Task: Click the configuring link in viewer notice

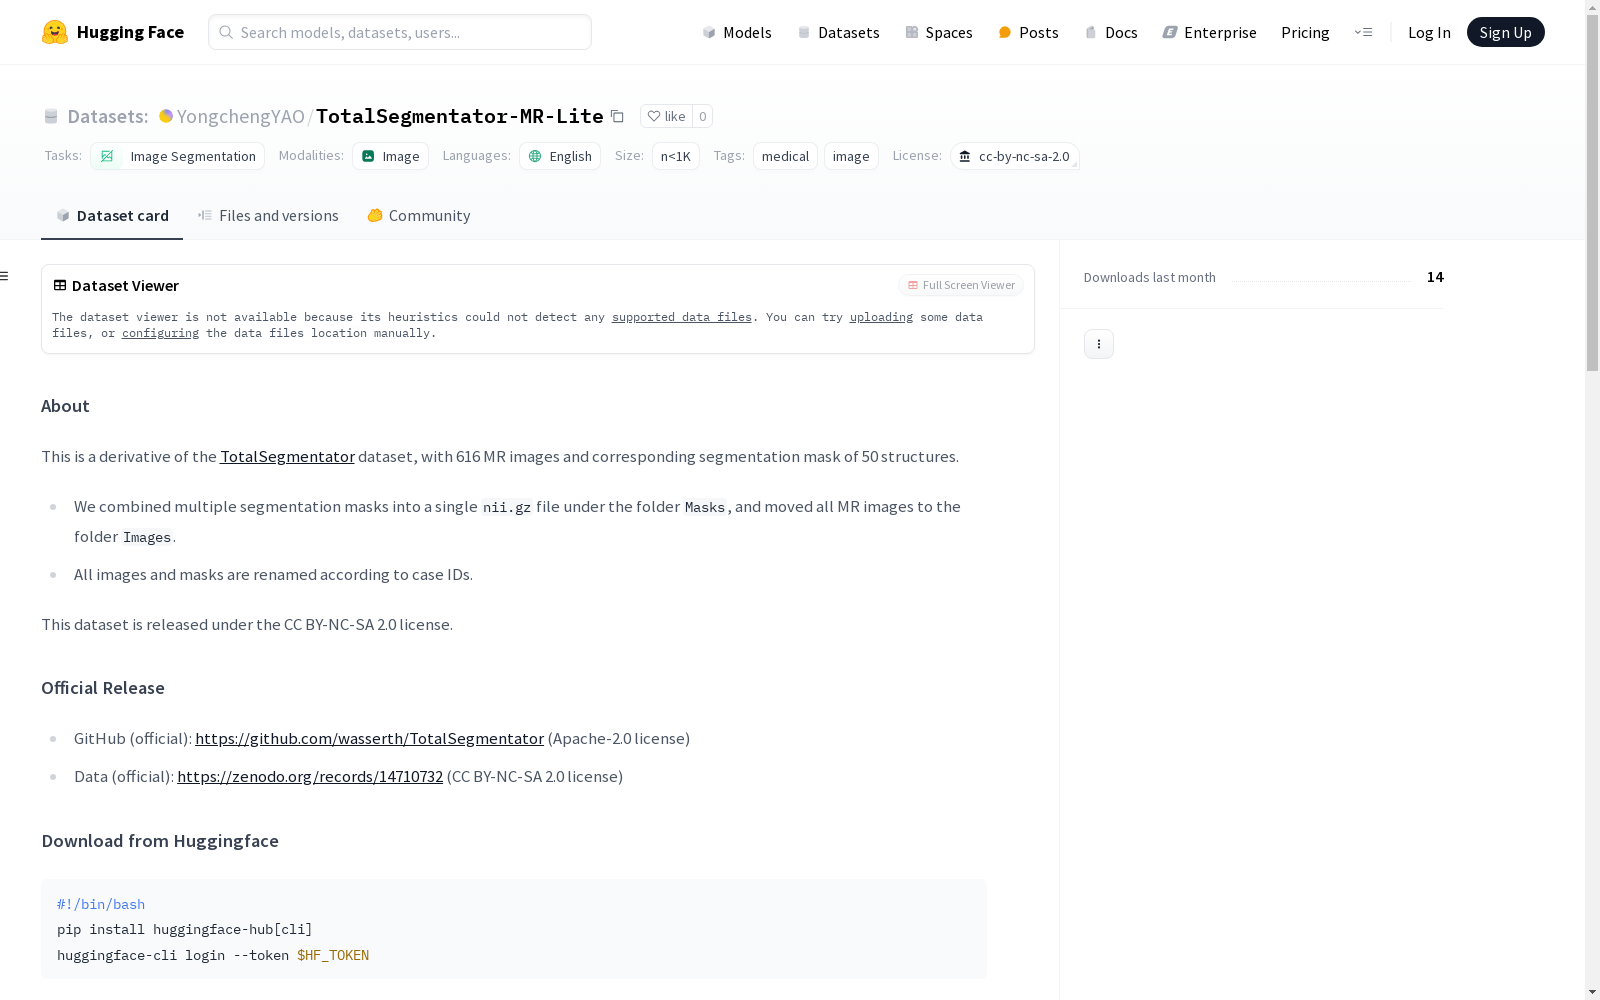Action: click(160, 333)
